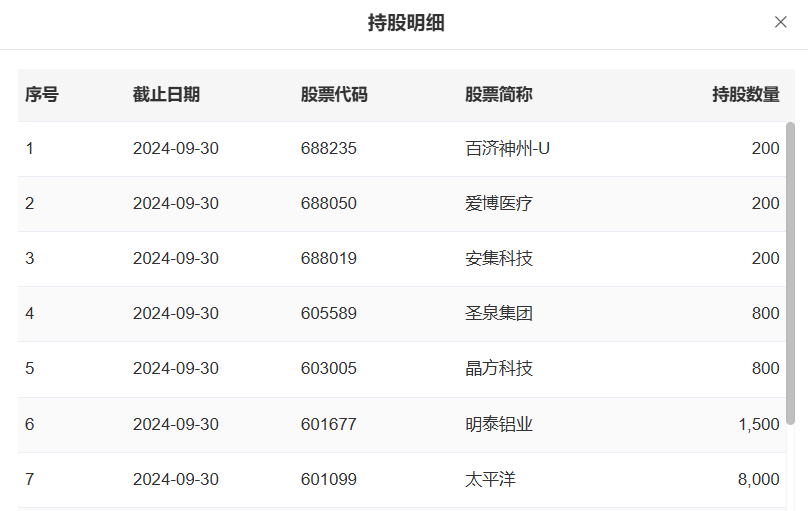
Task: Click the date 2024-09-30 in 圣泉集团 row
Action: point(176,313)
